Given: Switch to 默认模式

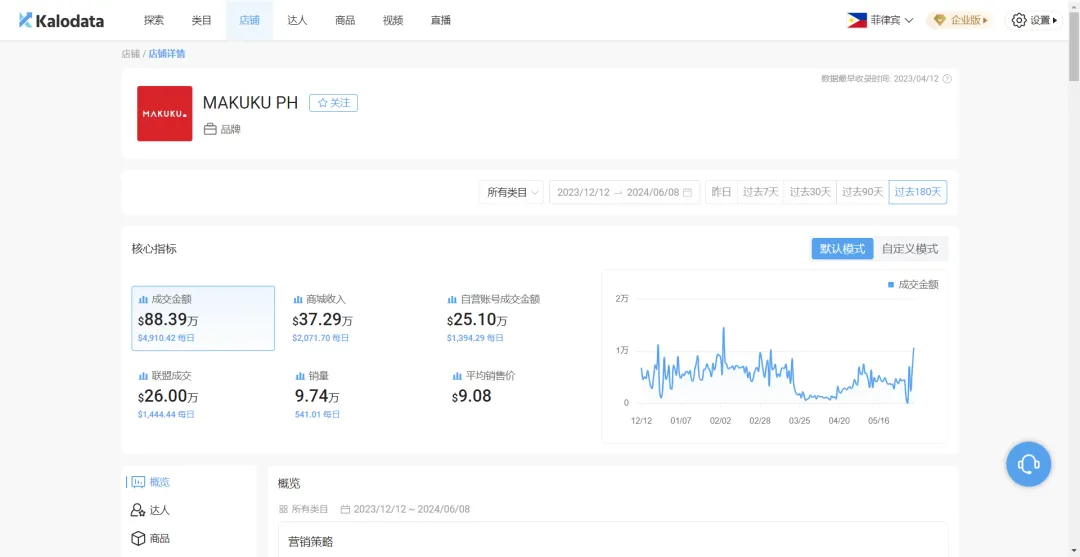Looking at the screenshot, I should [x=842, y=249].
